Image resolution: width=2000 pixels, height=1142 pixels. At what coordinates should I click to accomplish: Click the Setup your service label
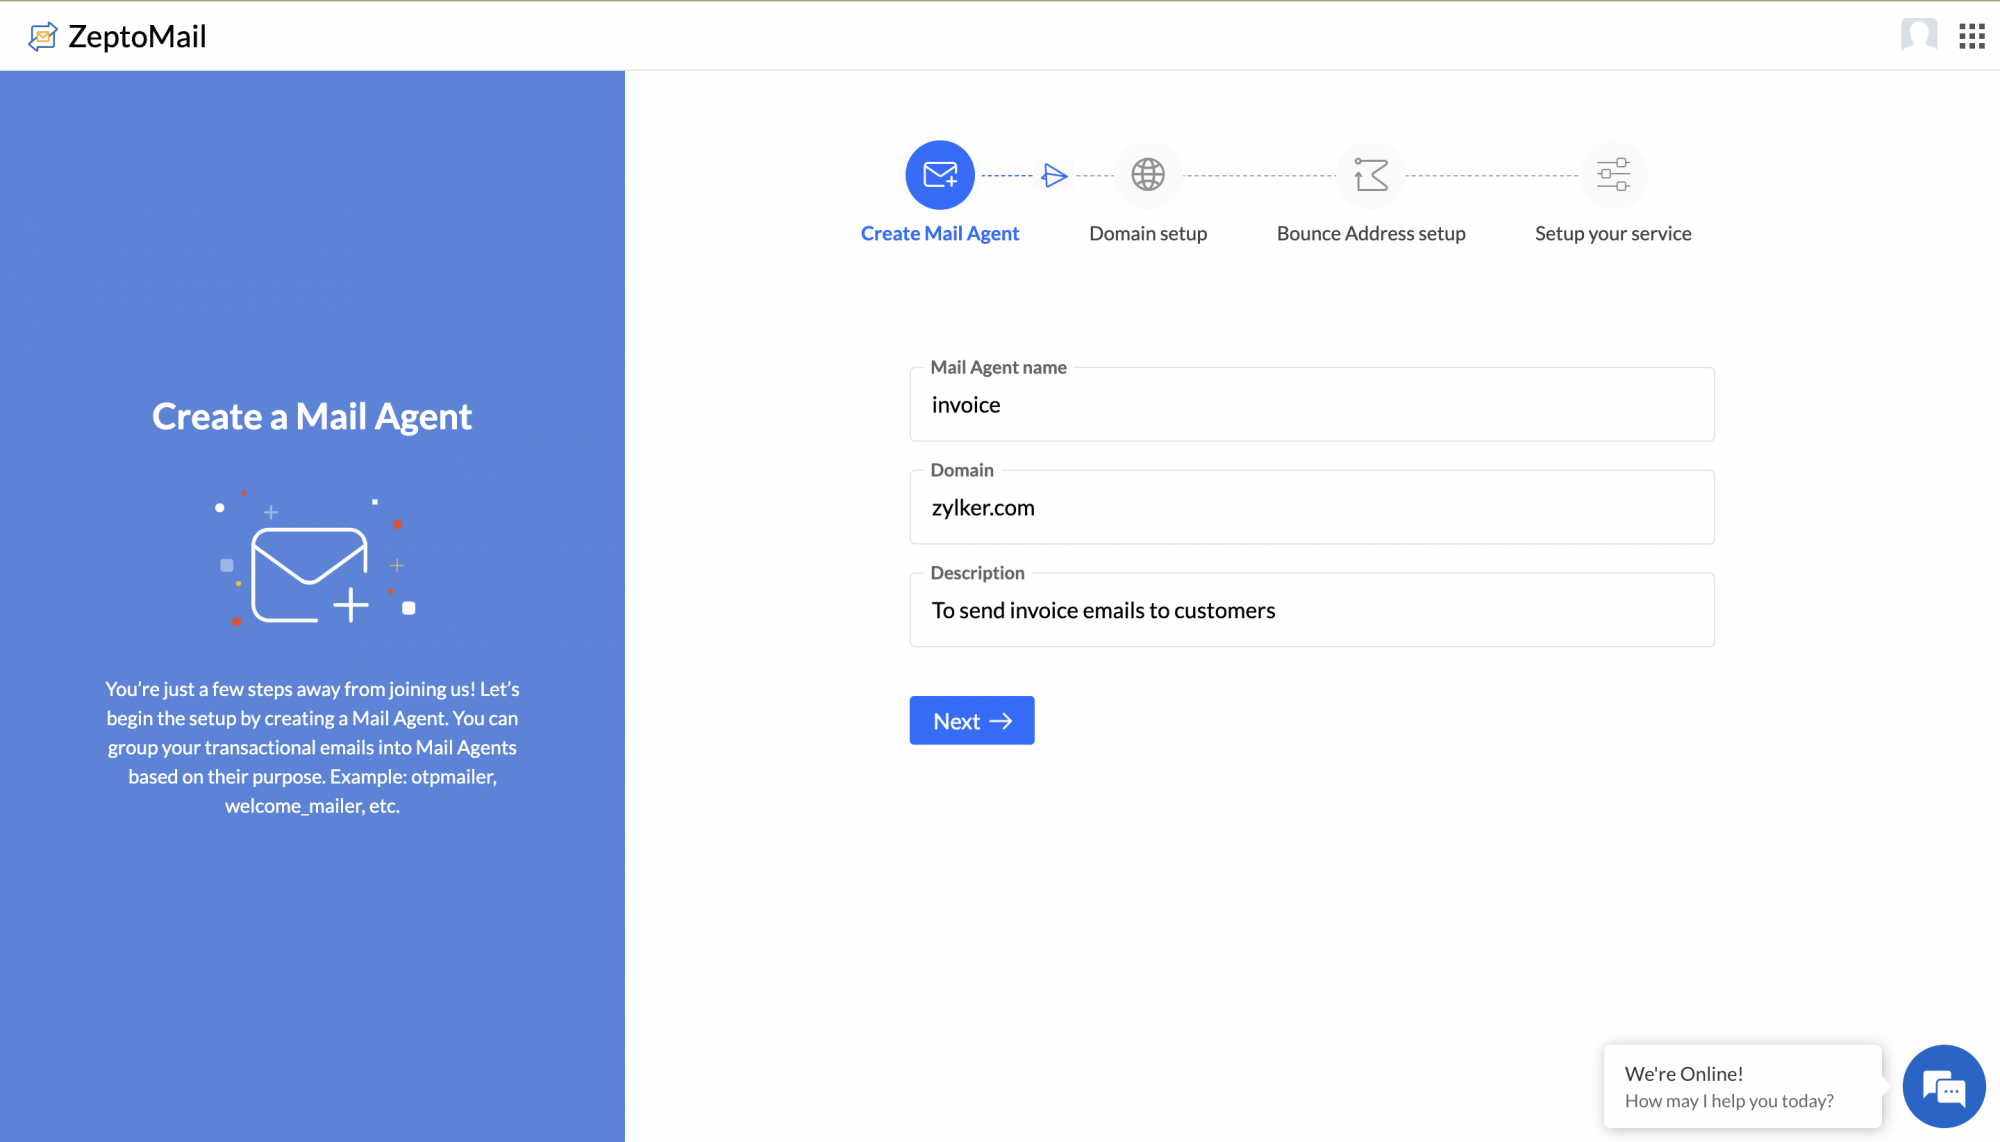(1612, 234)
